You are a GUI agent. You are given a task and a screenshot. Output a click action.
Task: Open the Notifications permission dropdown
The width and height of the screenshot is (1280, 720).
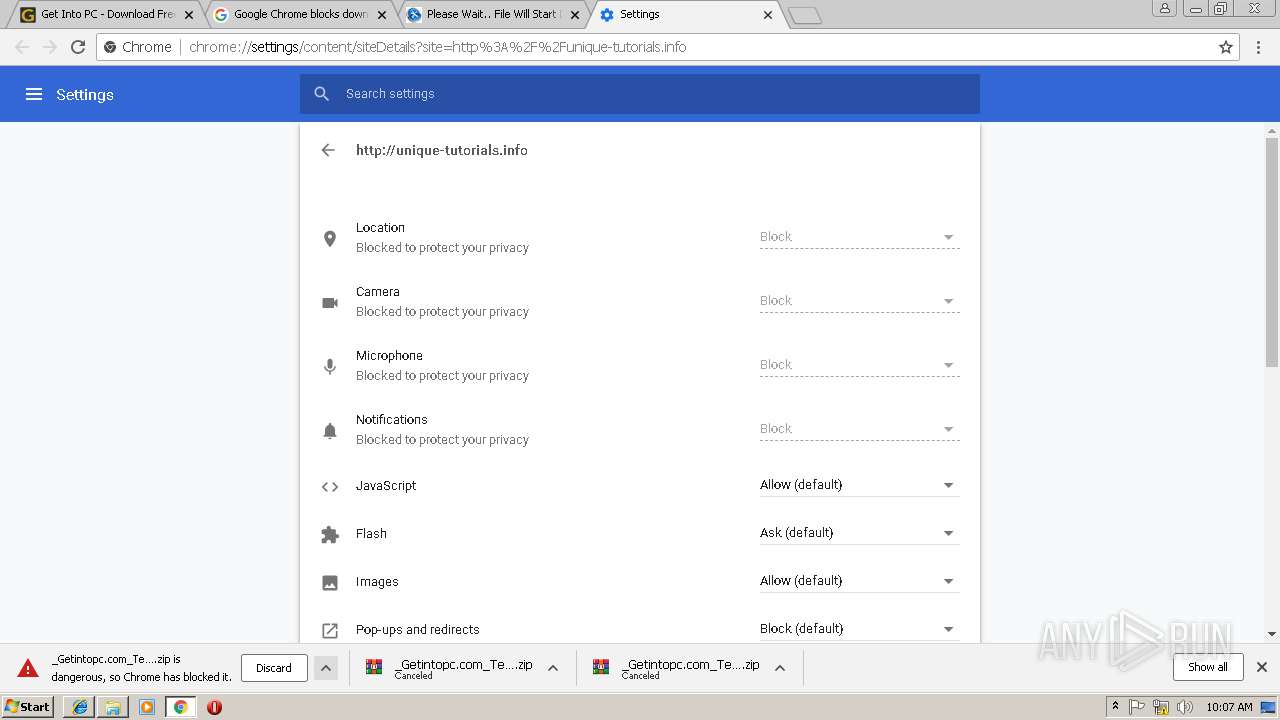859,429
